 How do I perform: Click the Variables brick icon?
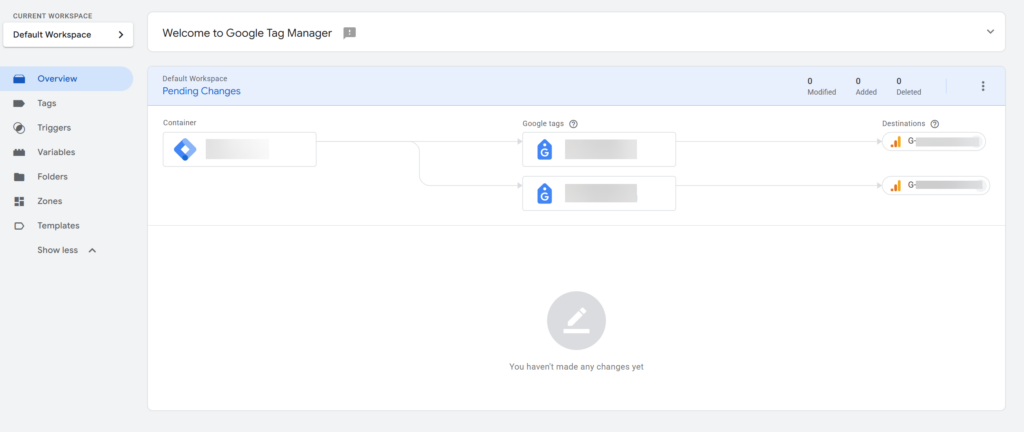pyautogui.click(x=19, y=153)
